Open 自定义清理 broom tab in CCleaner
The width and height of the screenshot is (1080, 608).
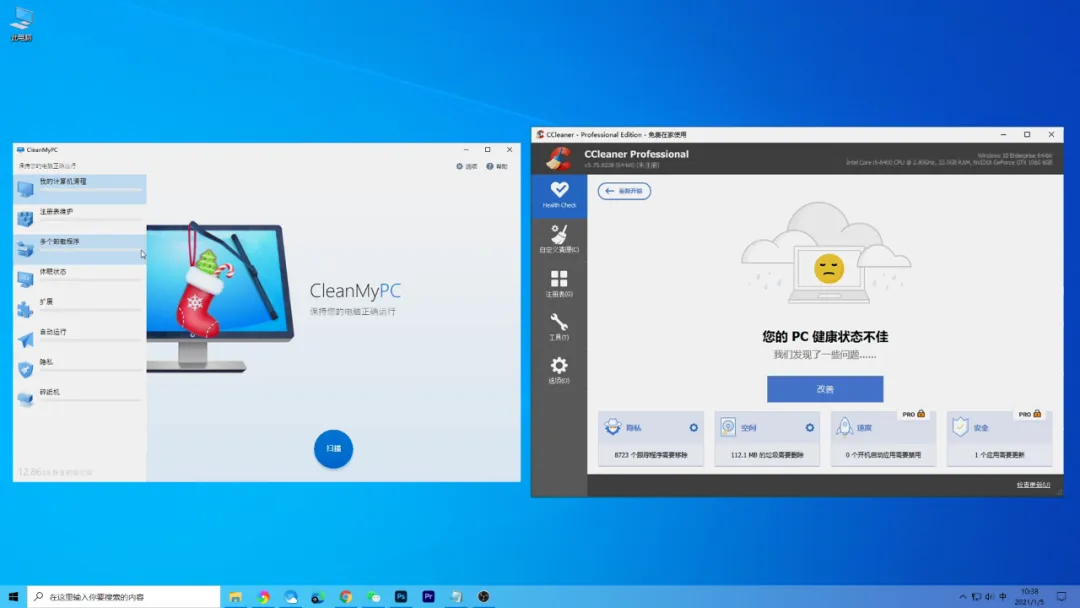pyautogui.click(x=559, y=239)
